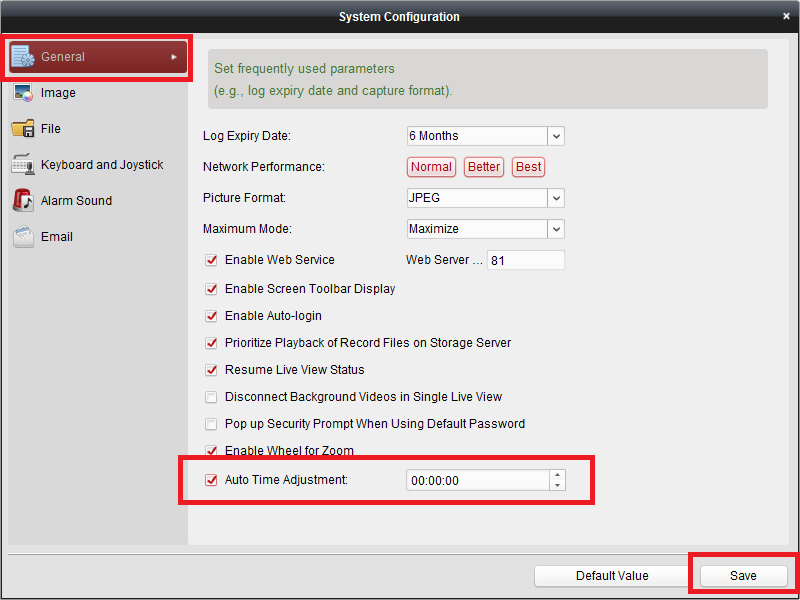Open the Alarm Sound settings tab
This screenshot has width=800, height=600.
click(76, 201)
